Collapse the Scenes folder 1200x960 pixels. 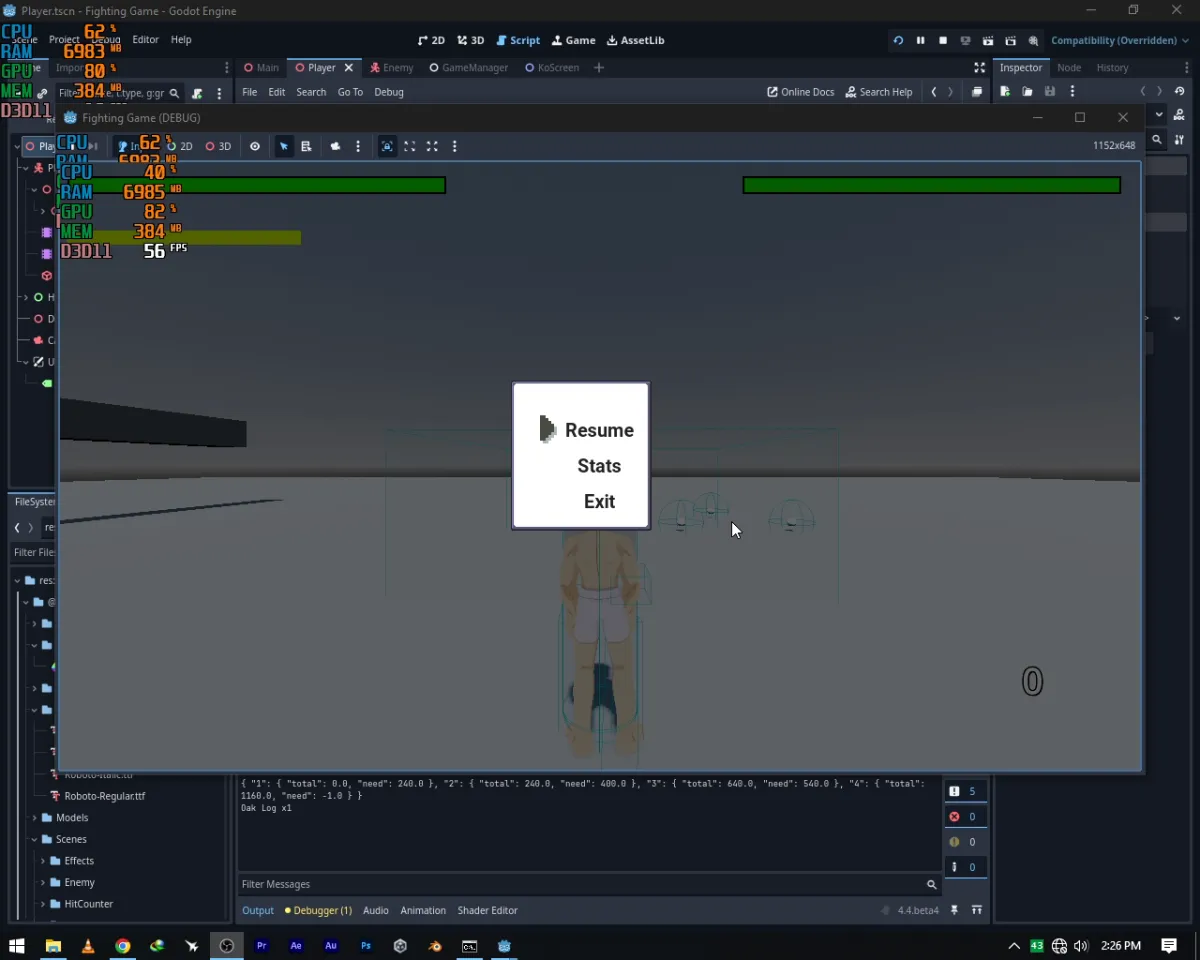[x=34, y=840]
